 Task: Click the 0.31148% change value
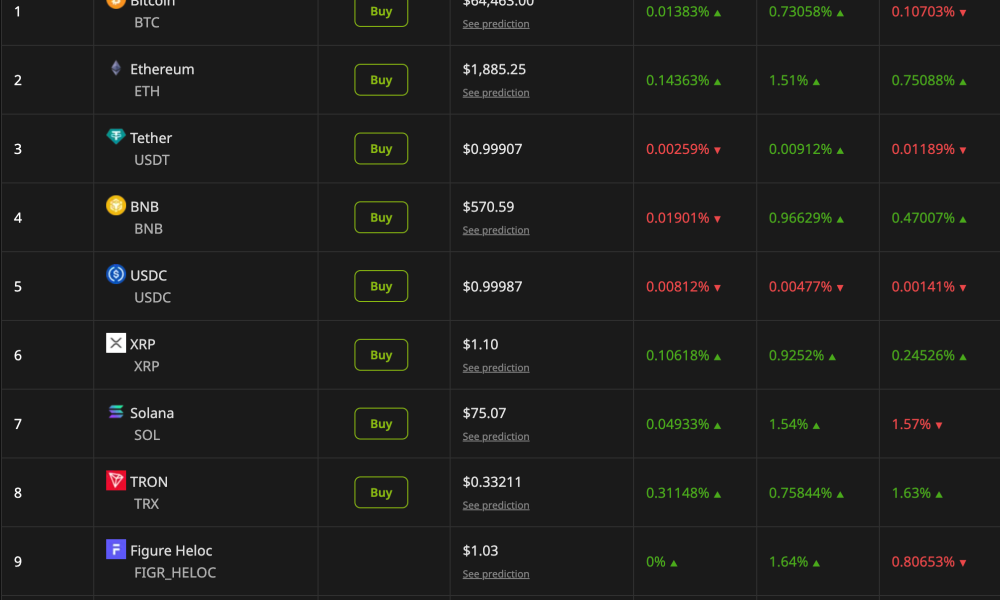[x=677, y=493]
